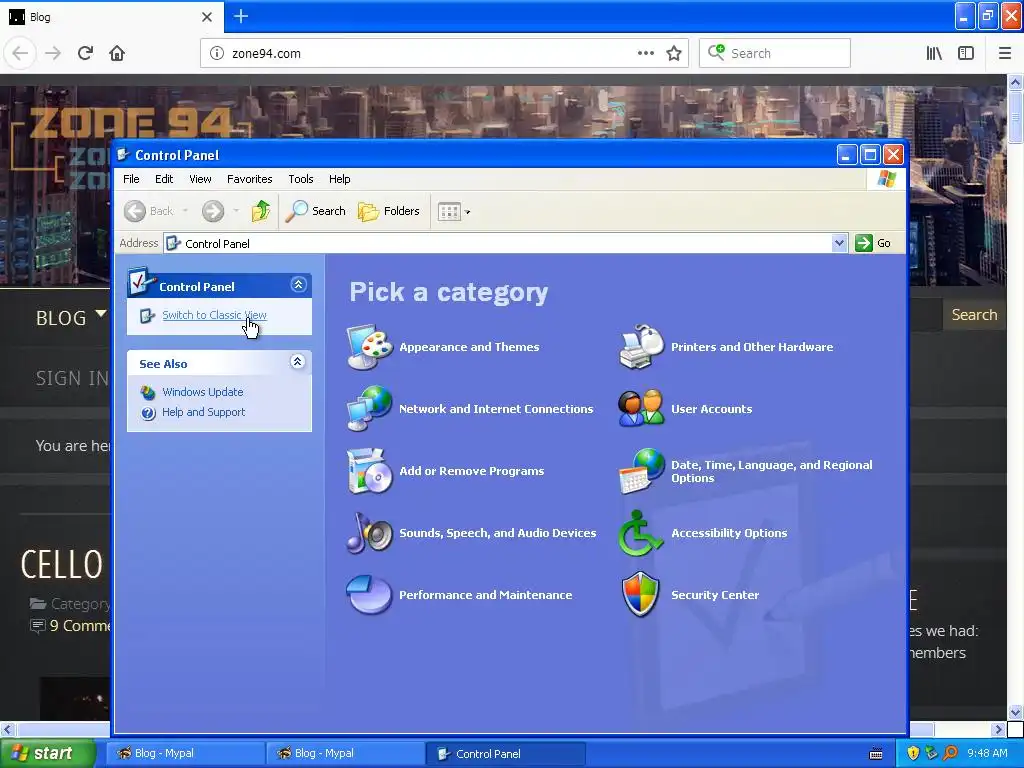
Task: Open the browser hamburger menu
Action: pyautogui.click(x=1005, y=53)
